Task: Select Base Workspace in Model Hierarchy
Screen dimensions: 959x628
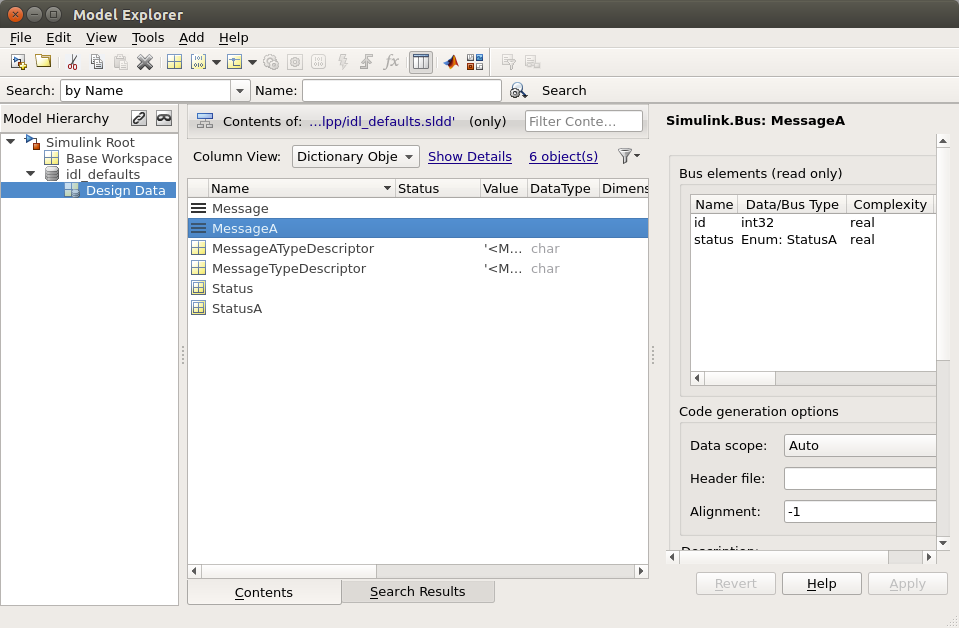Action: 119,158
